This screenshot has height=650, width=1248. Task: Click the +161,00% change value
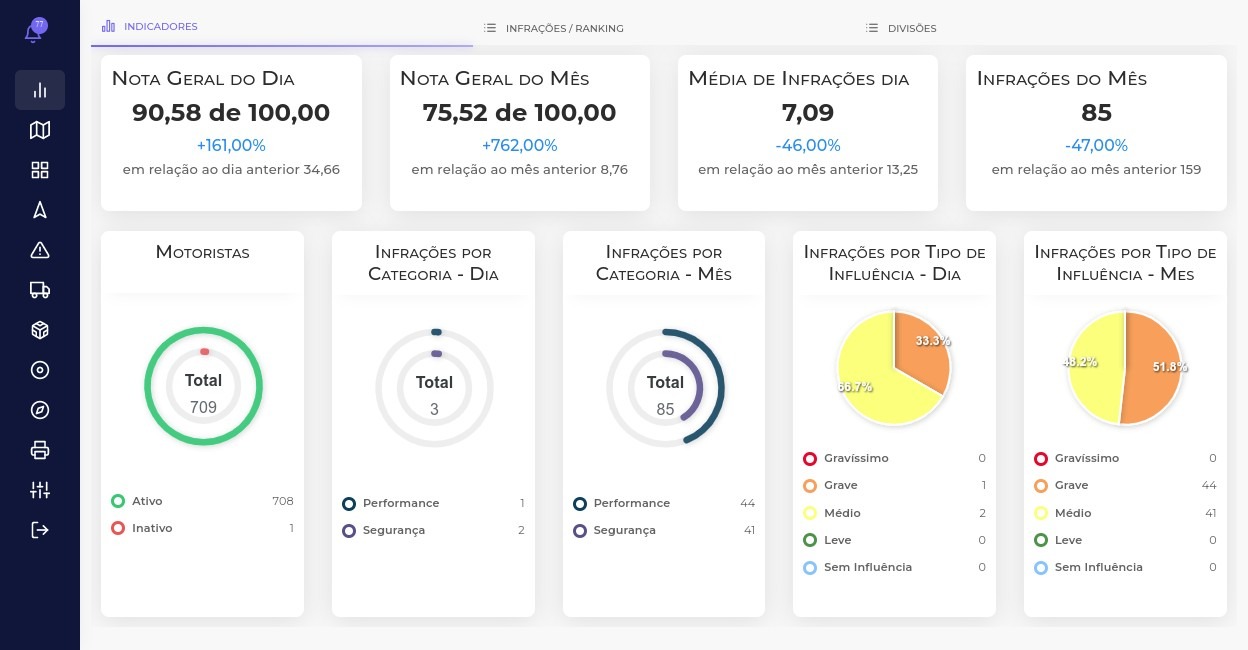coord(231,145)
